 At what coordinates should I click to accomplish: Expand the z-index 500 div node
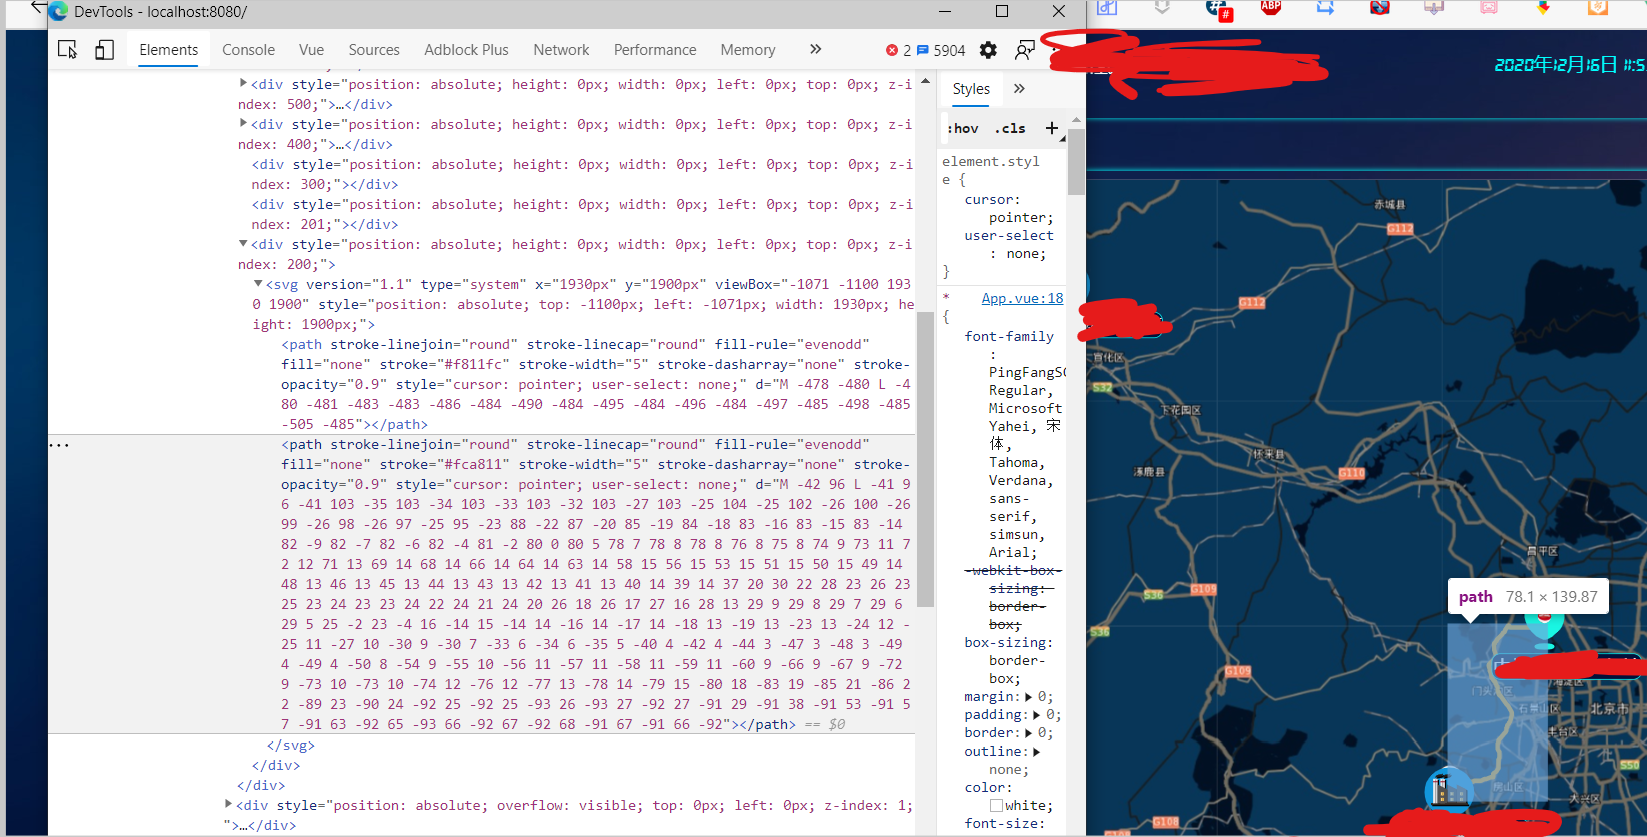point(243,83)
